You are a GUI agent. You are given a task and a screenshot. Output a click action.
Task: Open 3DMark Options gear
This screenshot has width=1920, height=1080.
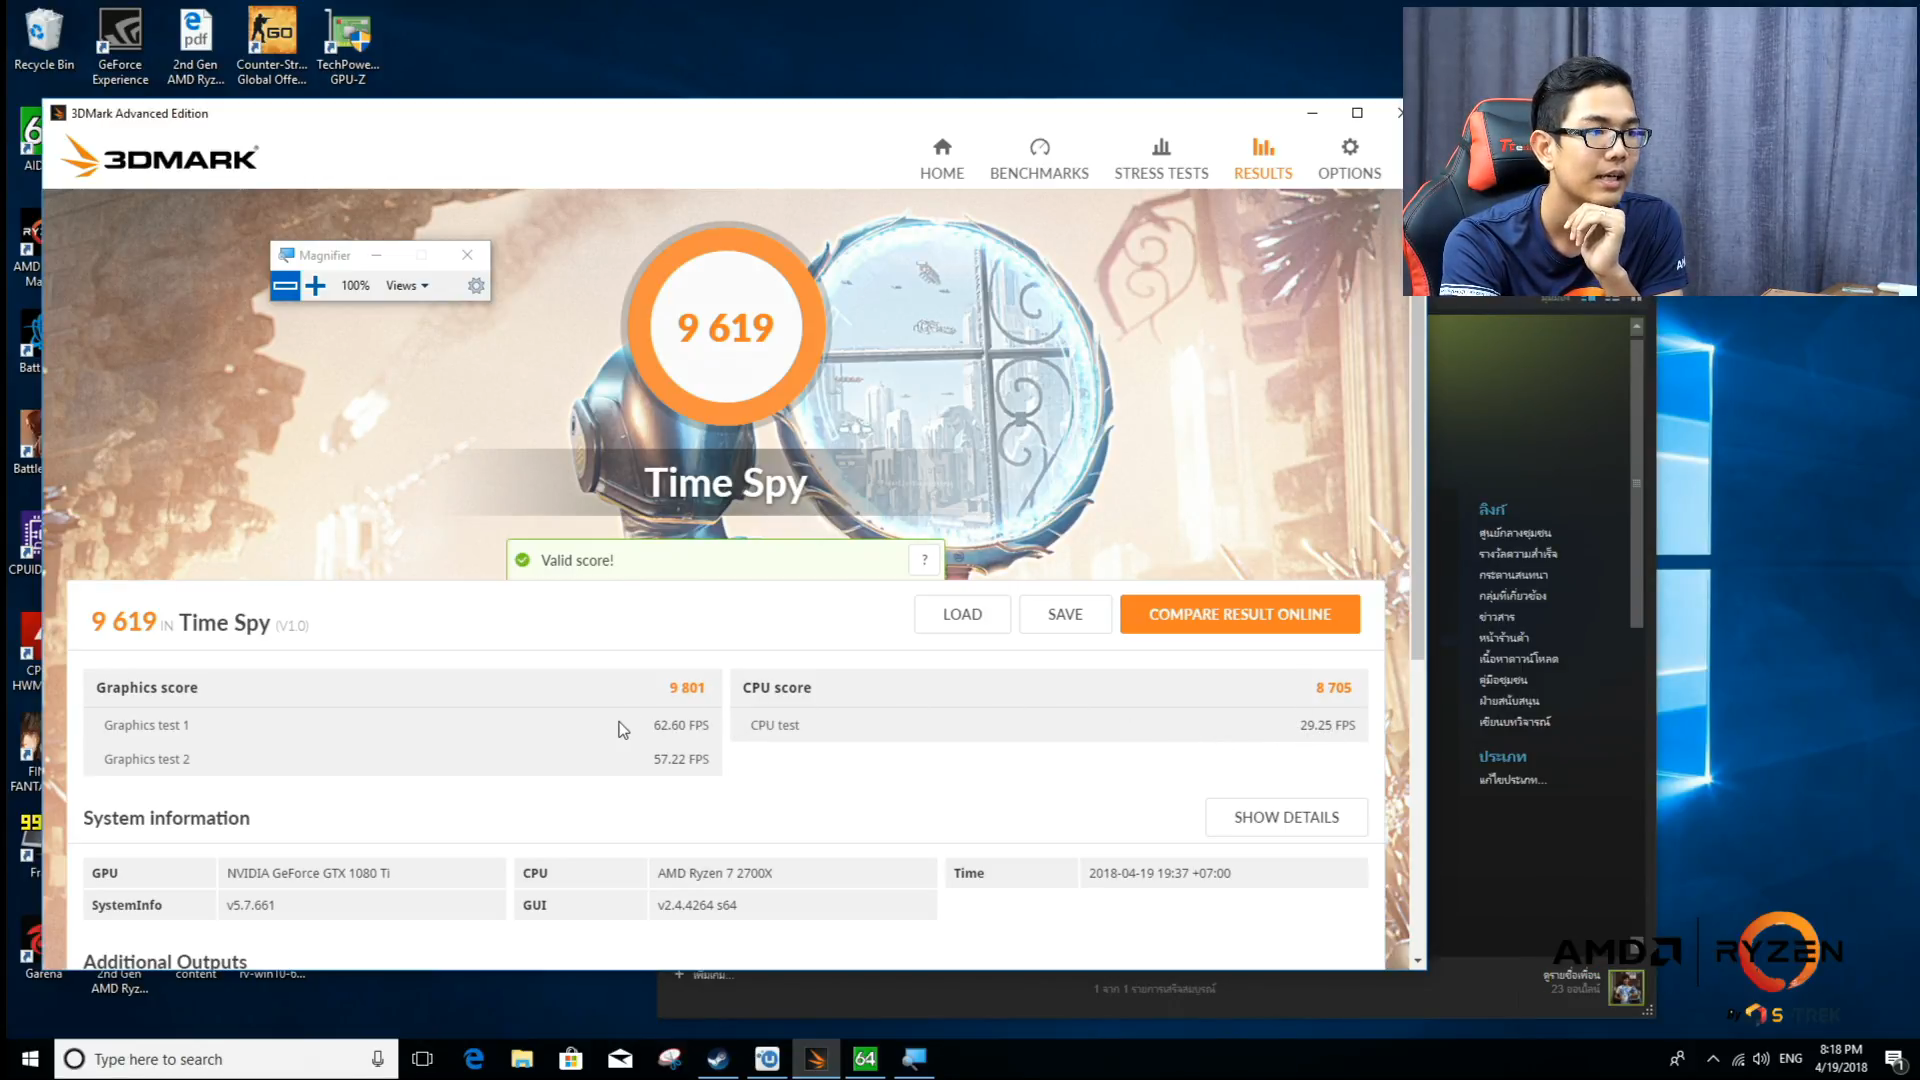(1349, 148)
